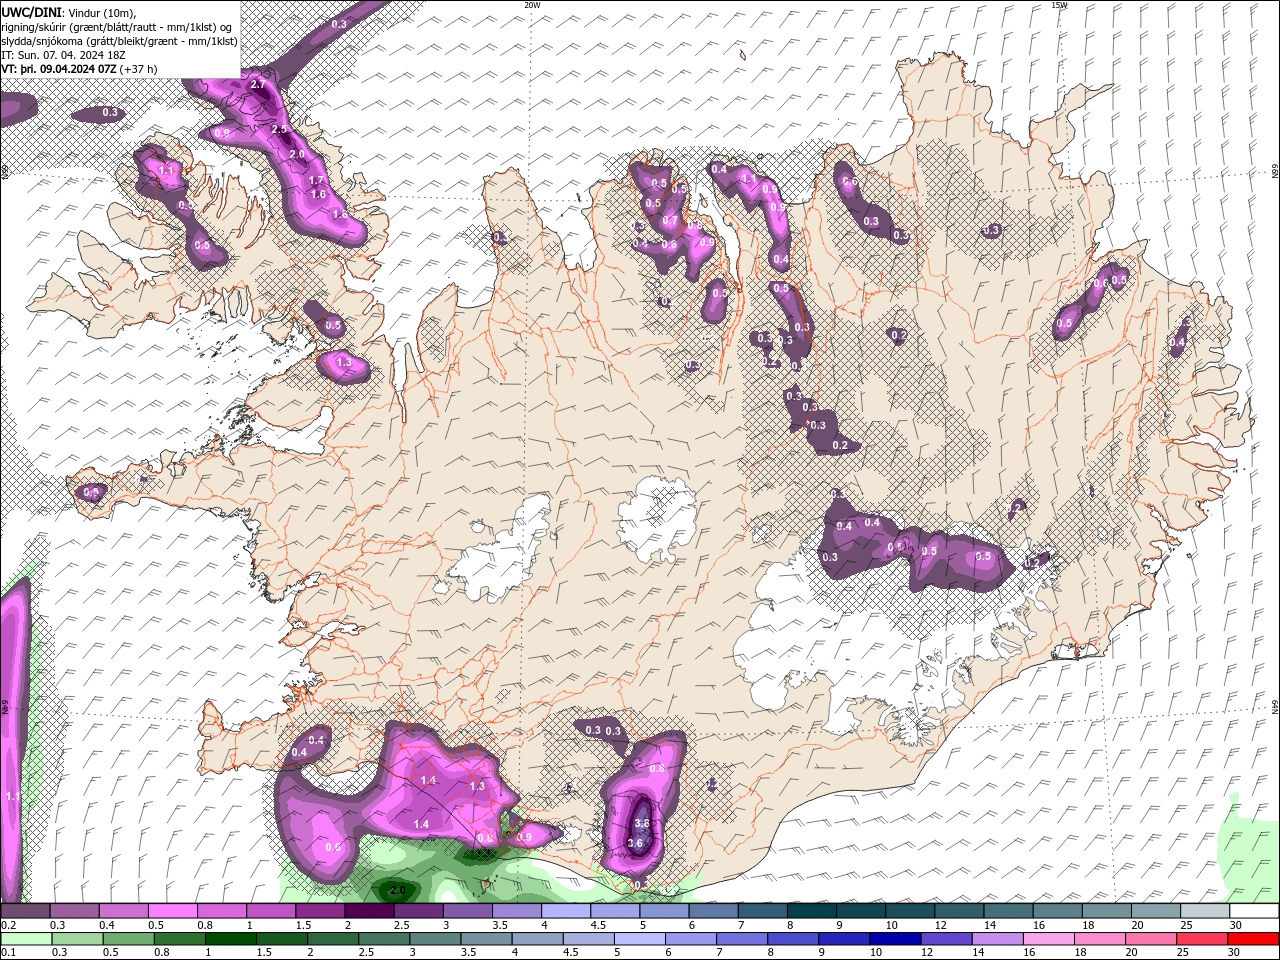Image resolution: width=1280 pixels, height=960 pixels.
Task: Click the red swatch after 30 in the rain legend
Action: [x=1255, y=939]
